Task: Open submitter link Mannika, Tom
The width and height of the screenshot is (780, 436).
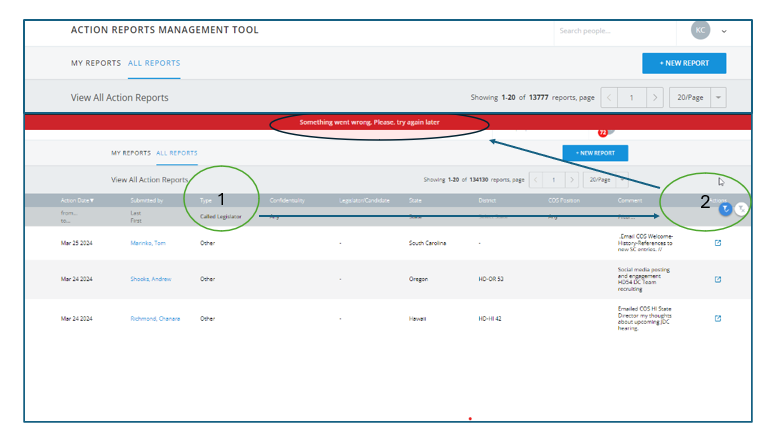Action: 146,242
